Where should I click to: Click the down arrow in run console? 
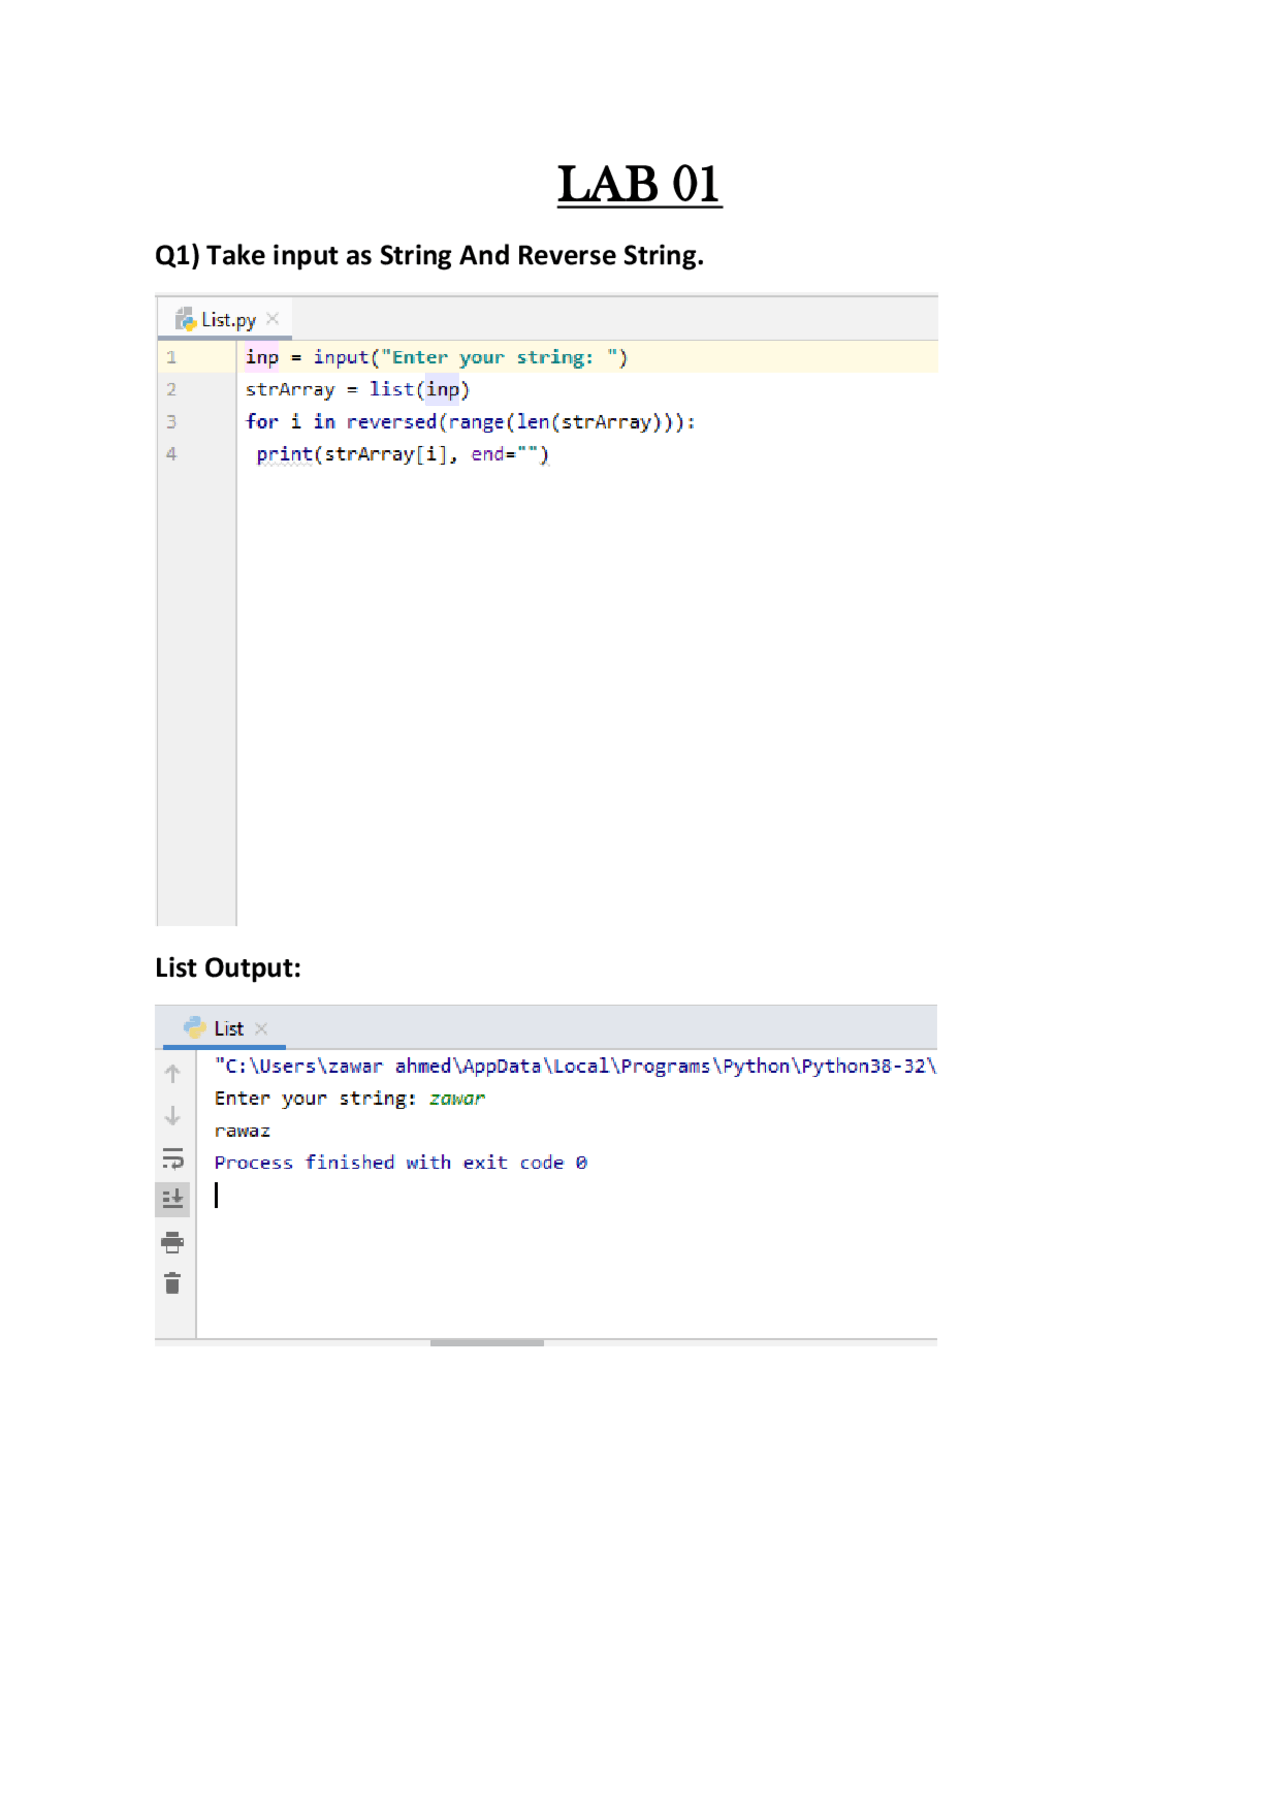coord(173,1115)
